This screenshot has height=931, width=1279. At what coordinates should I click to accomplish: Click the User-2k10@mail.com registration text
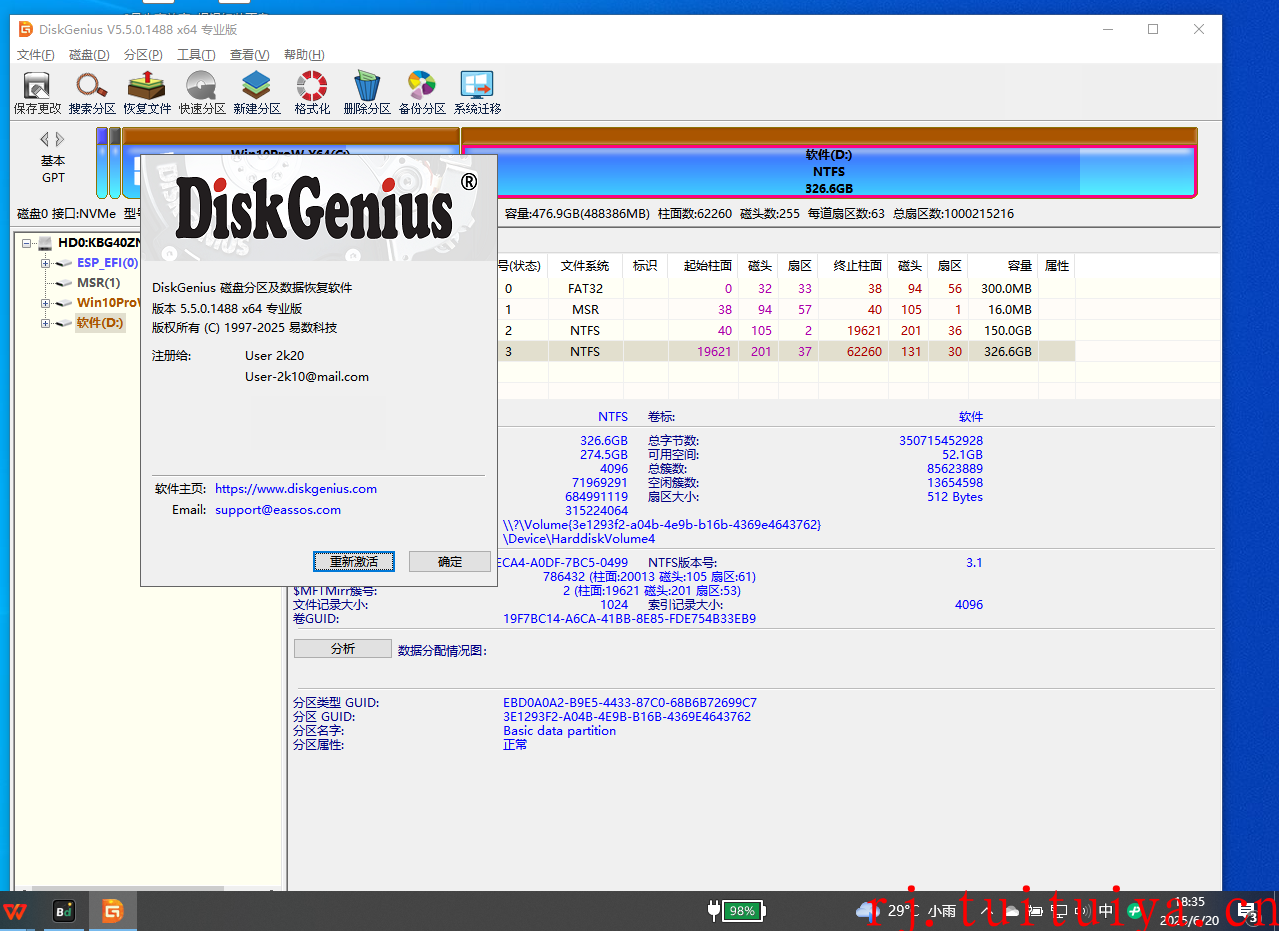click(x=307, y=377)
